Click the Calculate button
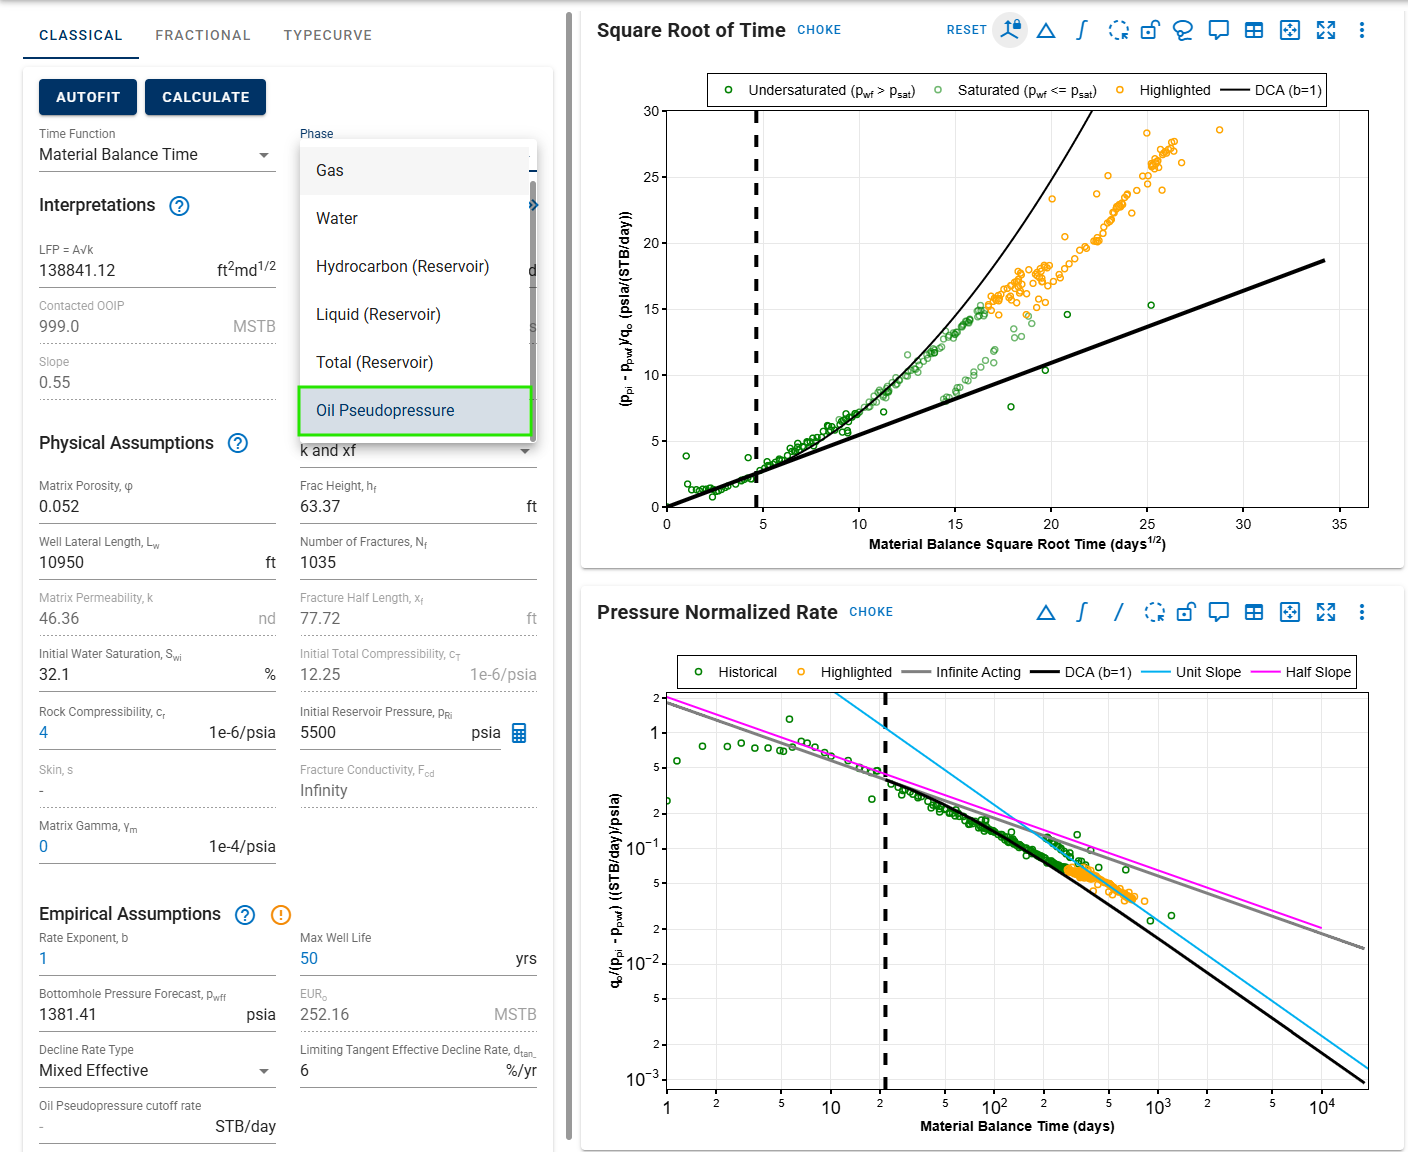This screenshot has width=1408, height=1154. click(x=205, y=97)
